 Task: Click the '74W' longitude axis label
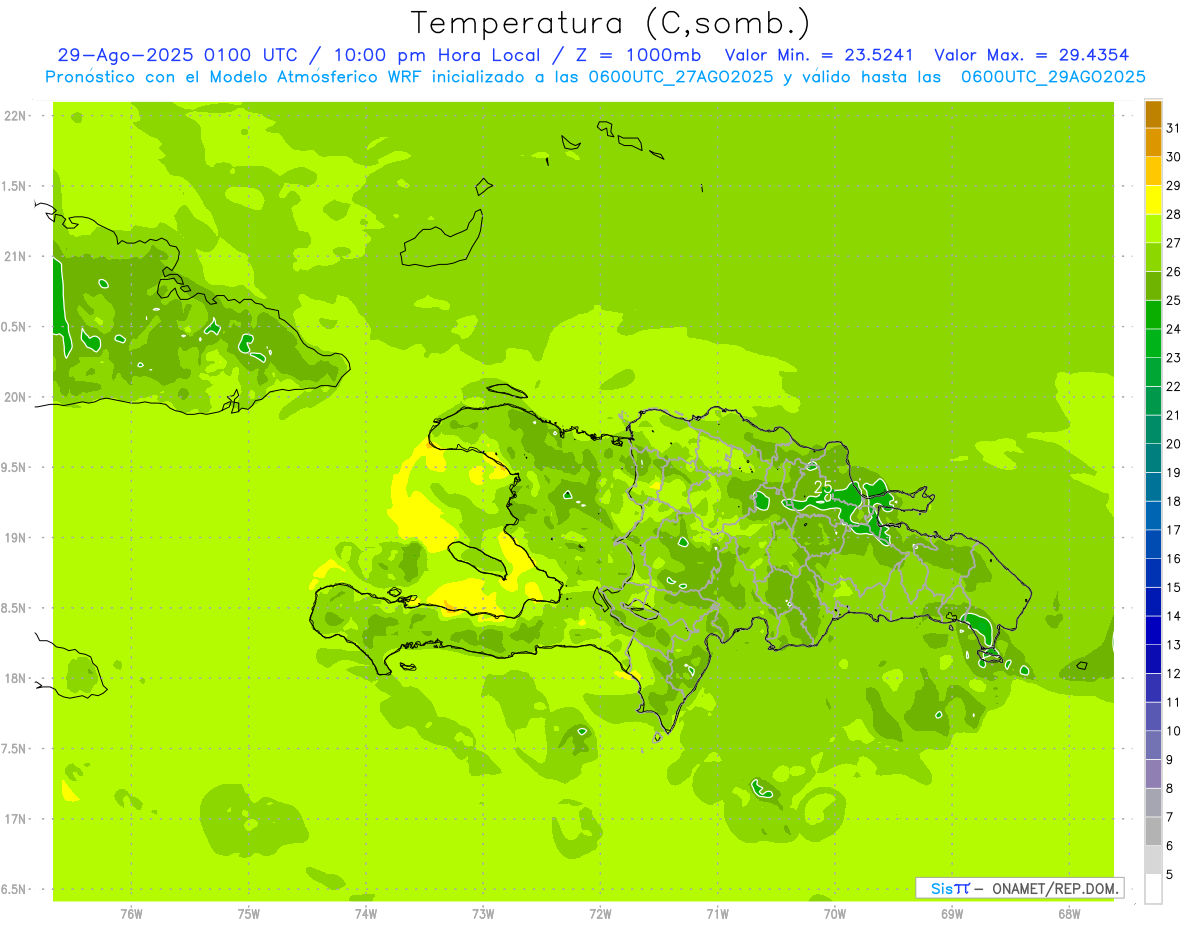coord(366,914)
